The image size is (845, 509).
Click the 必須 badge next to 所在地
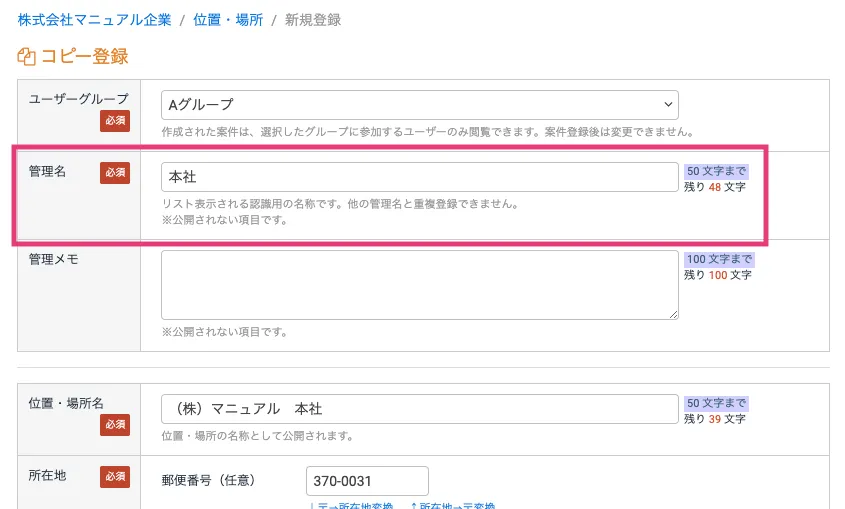115,477
